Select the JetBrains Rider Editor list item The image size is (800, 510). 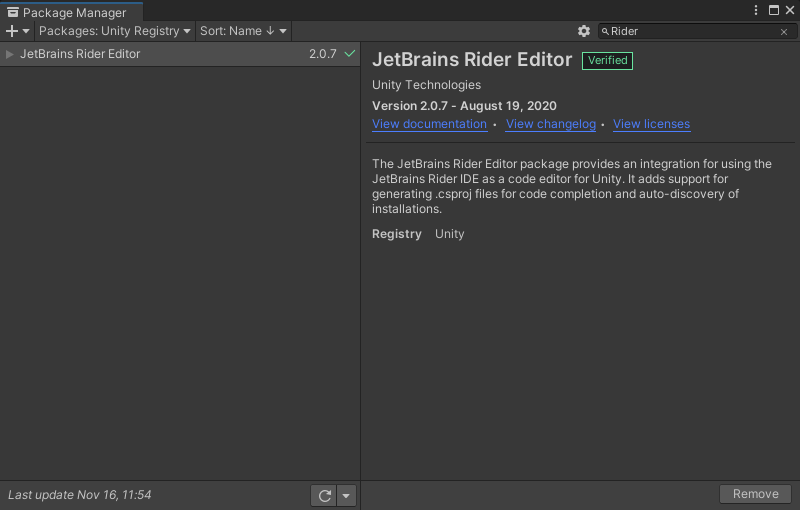click(180, 54)
